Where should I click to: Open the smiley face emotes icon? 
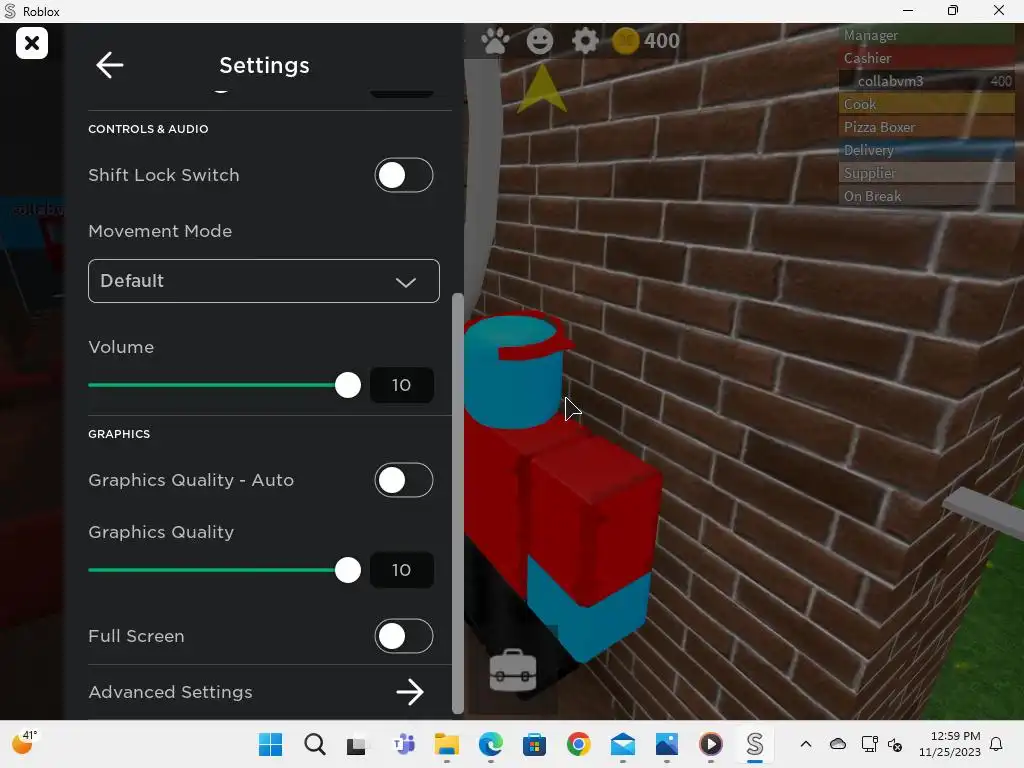pyautogui.click(x=539, y=41)
